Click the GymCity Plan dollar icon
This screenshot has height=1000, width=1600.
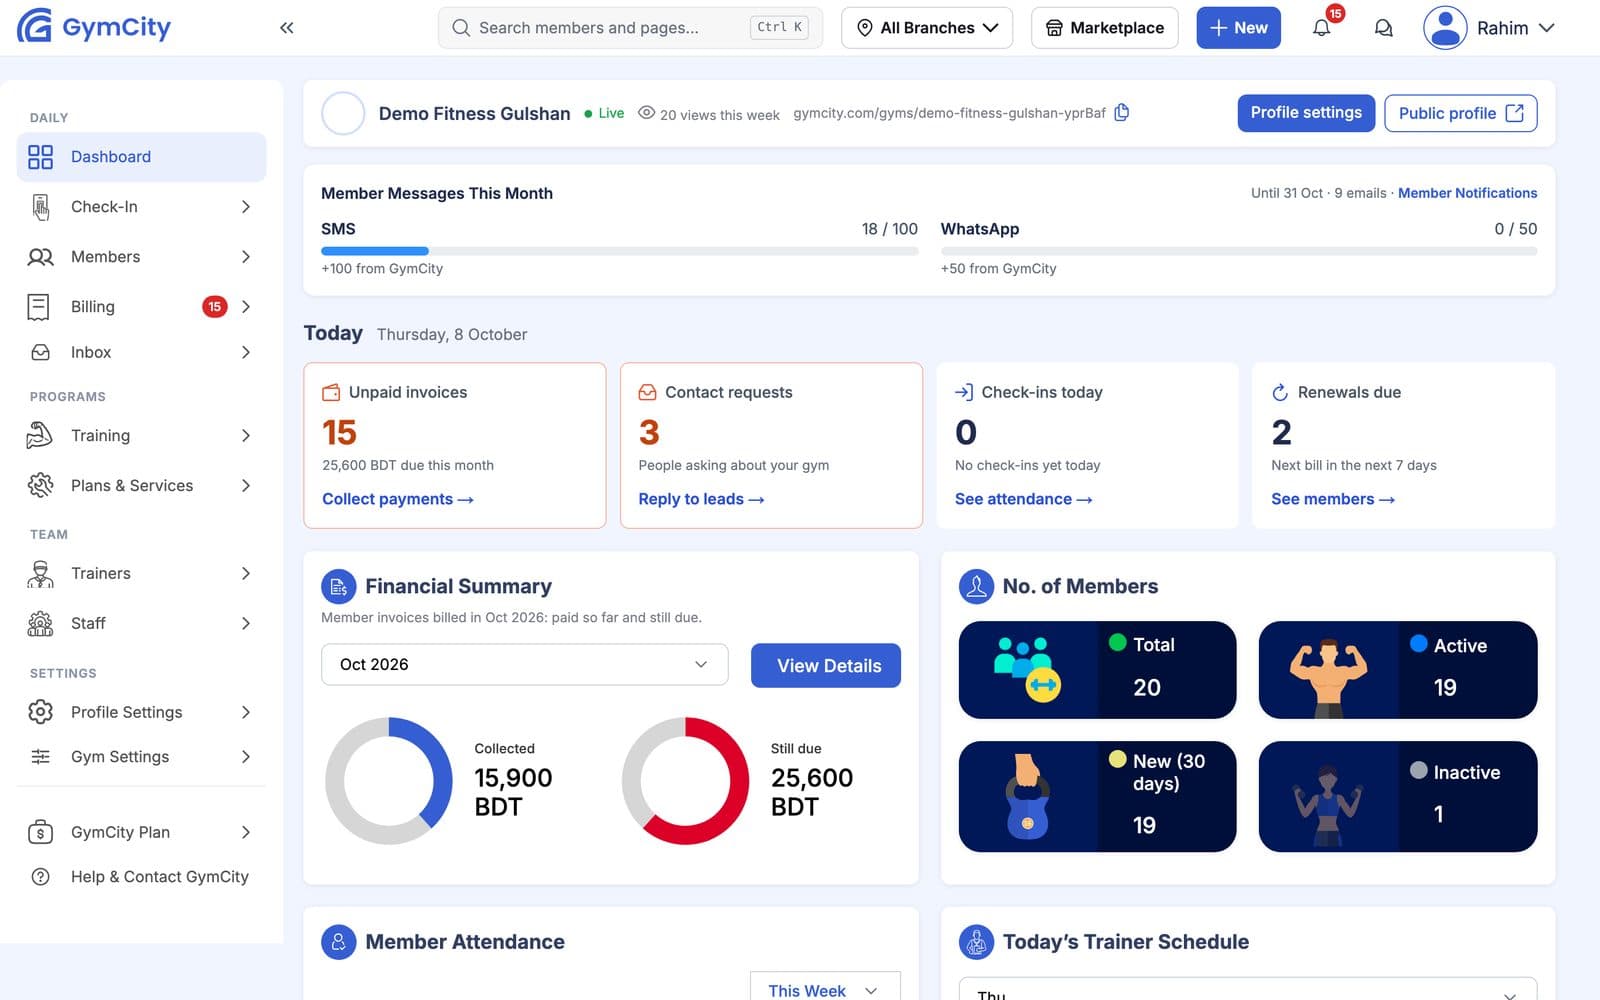pyautogui.click(x=40, y=832)
